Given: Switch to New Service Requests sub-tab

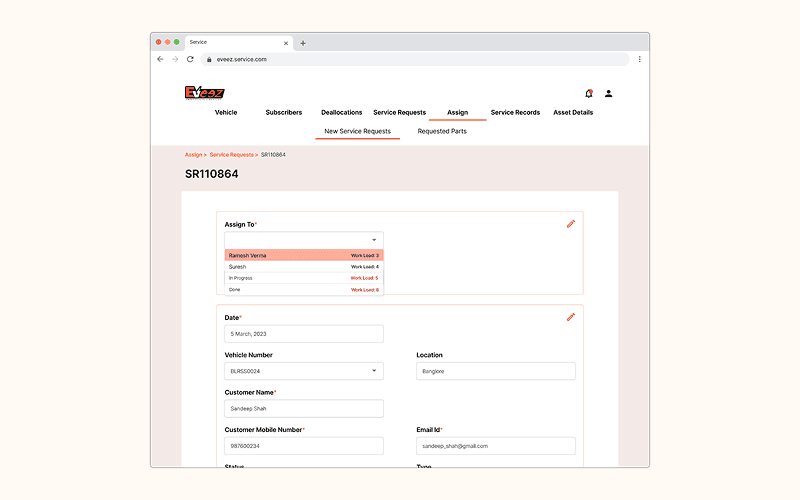Looking at the screenshot, I should tap(358, 131).
